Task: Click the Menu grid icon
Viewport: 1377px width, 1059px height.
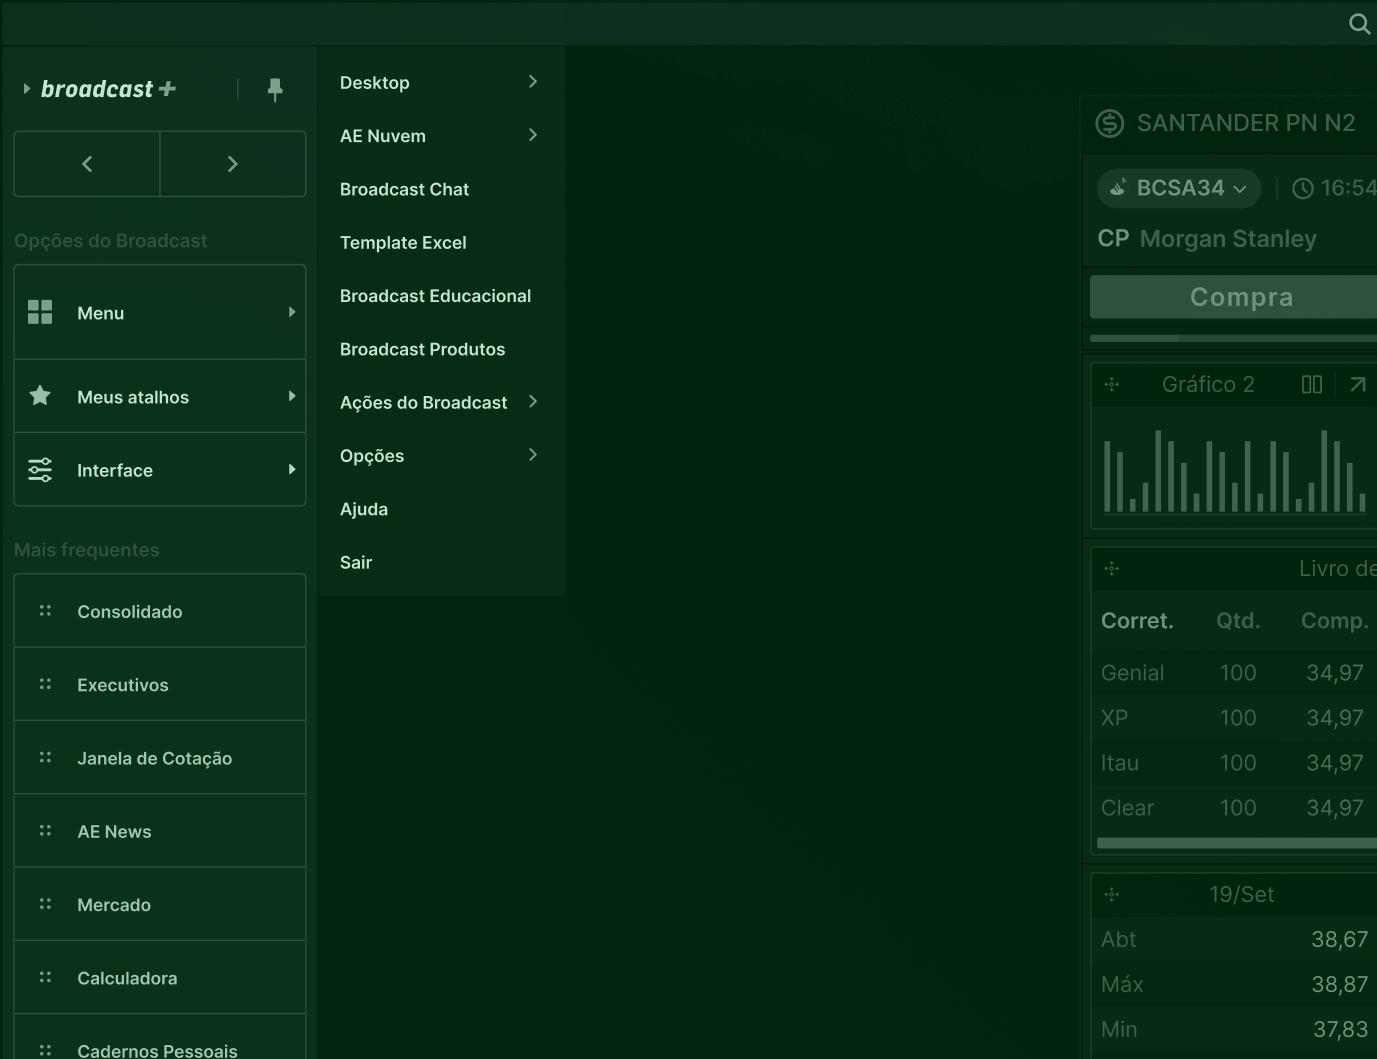Action: [x=40, y=313]
